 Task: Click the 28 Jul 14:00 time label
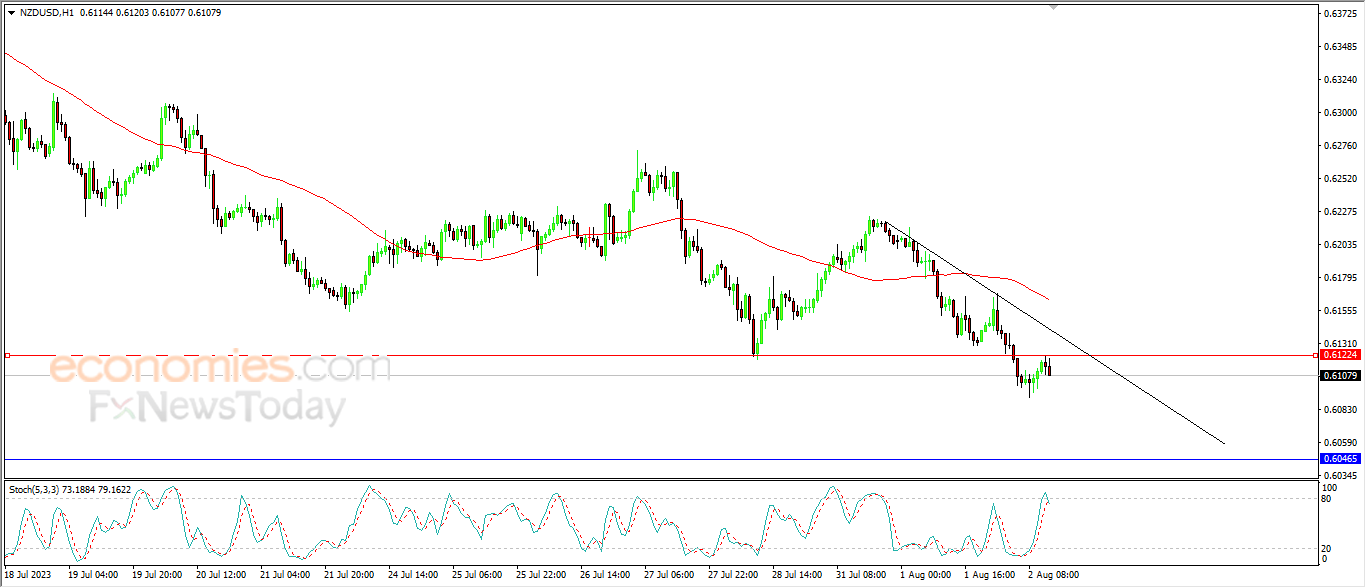pyautogui.click(x=796, y=575)
